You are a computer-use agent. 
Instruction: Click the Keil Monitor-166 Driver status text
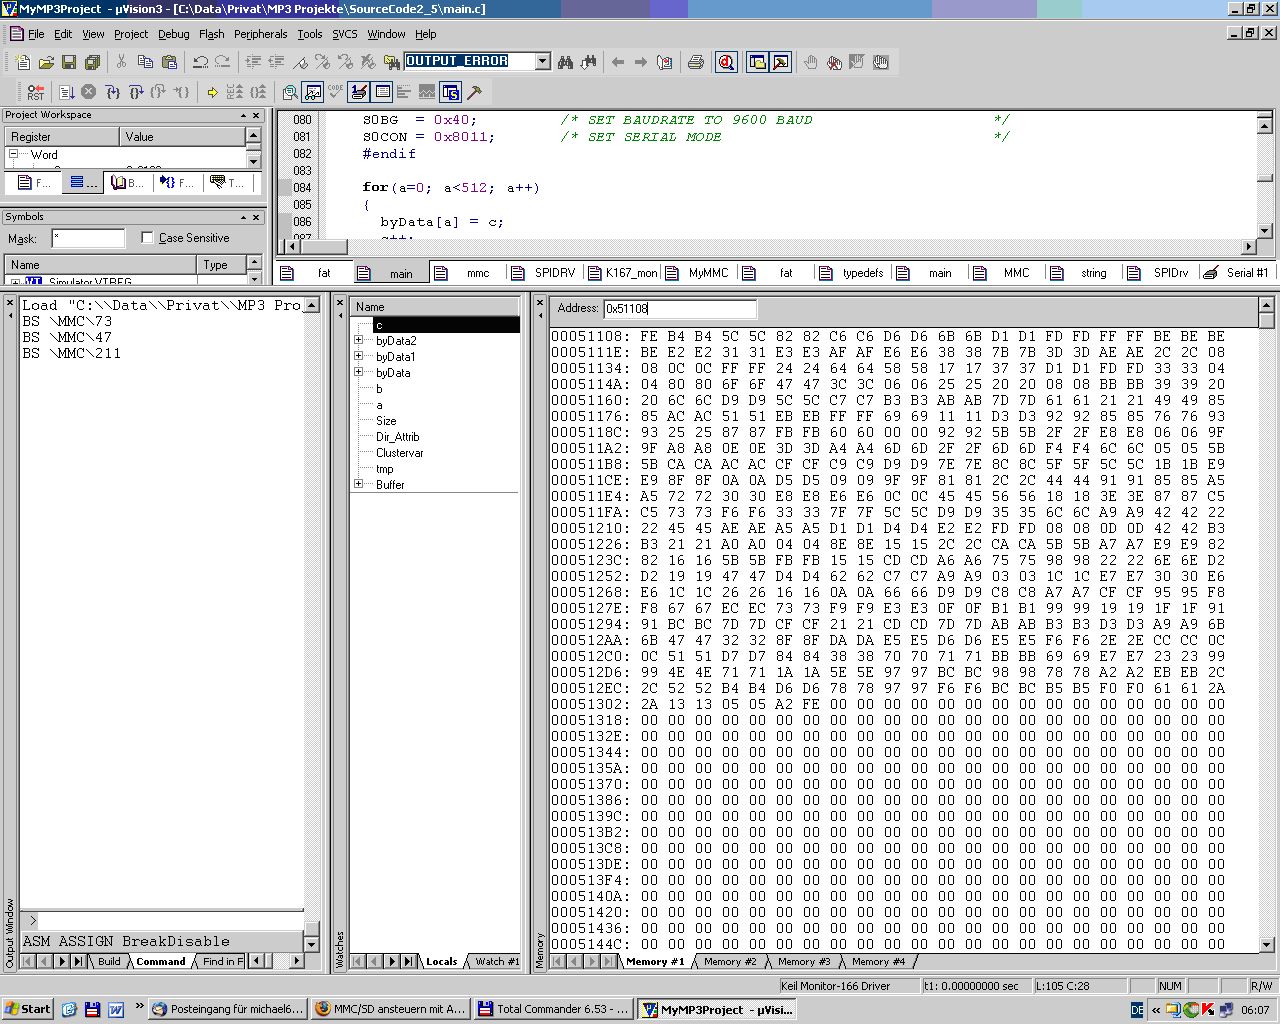835,986
